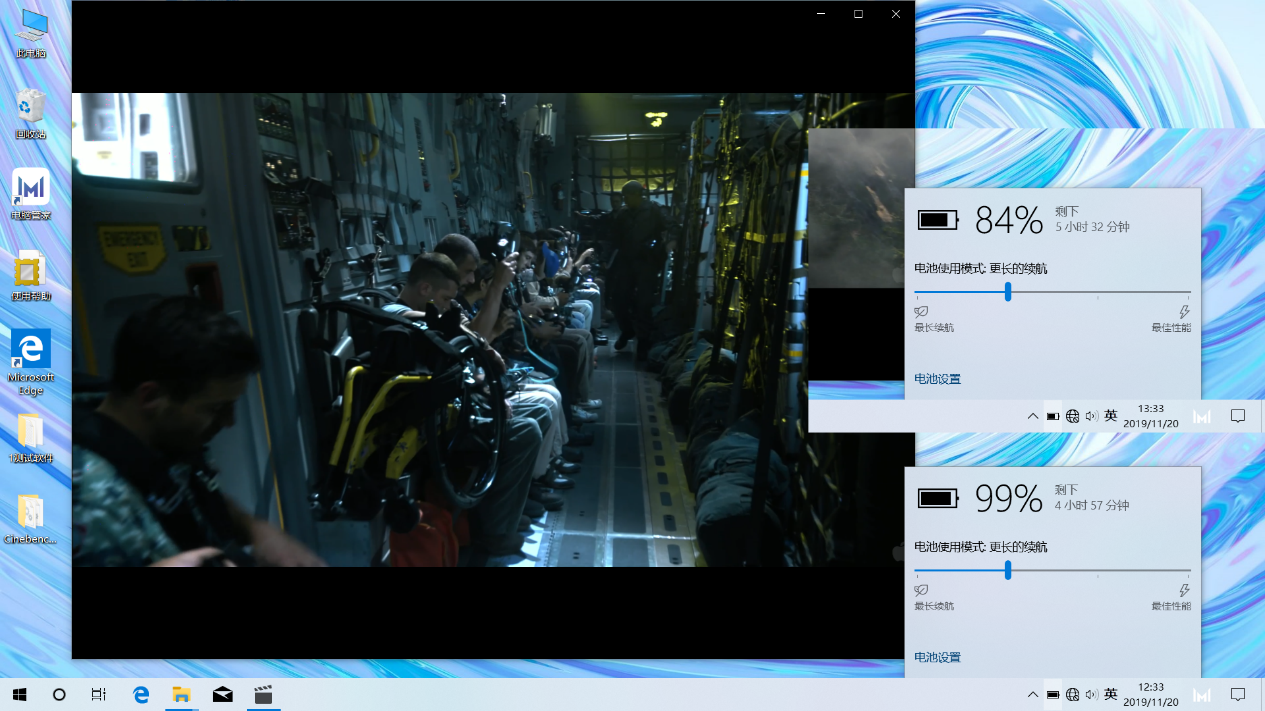Open File Explorer from the taskbar
The image size is (1265, 711).
181,694
